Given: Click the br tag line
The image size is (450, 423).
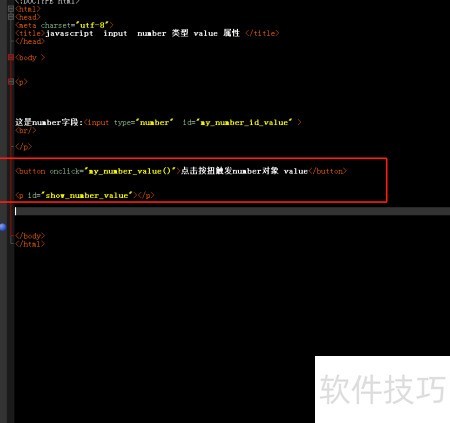Looking at the screenshot, I should click(x=26, y=131).
